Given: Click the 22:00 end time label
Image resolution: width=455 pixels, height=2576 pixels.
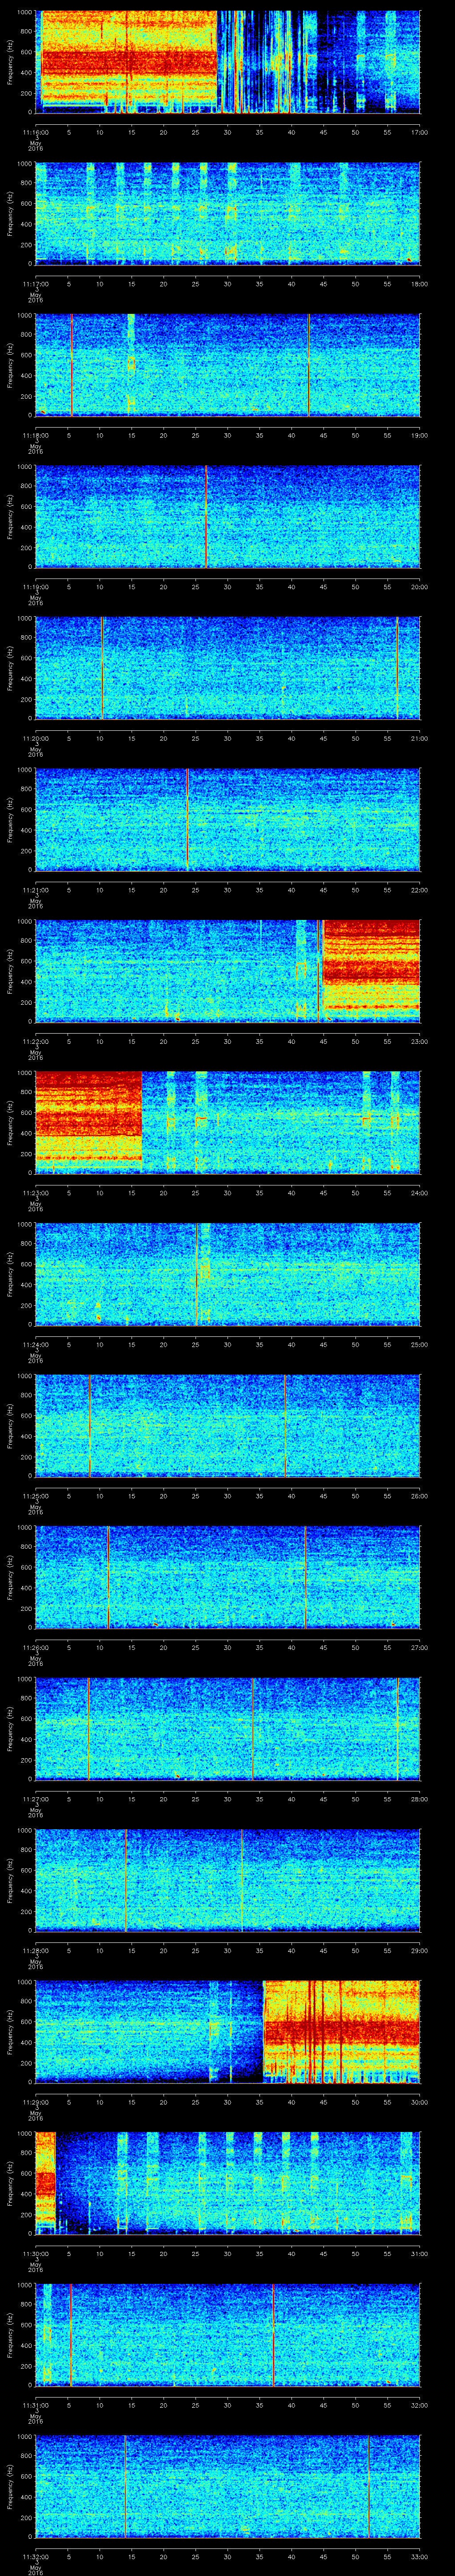Looking at the screenshot, I should 419,890.
